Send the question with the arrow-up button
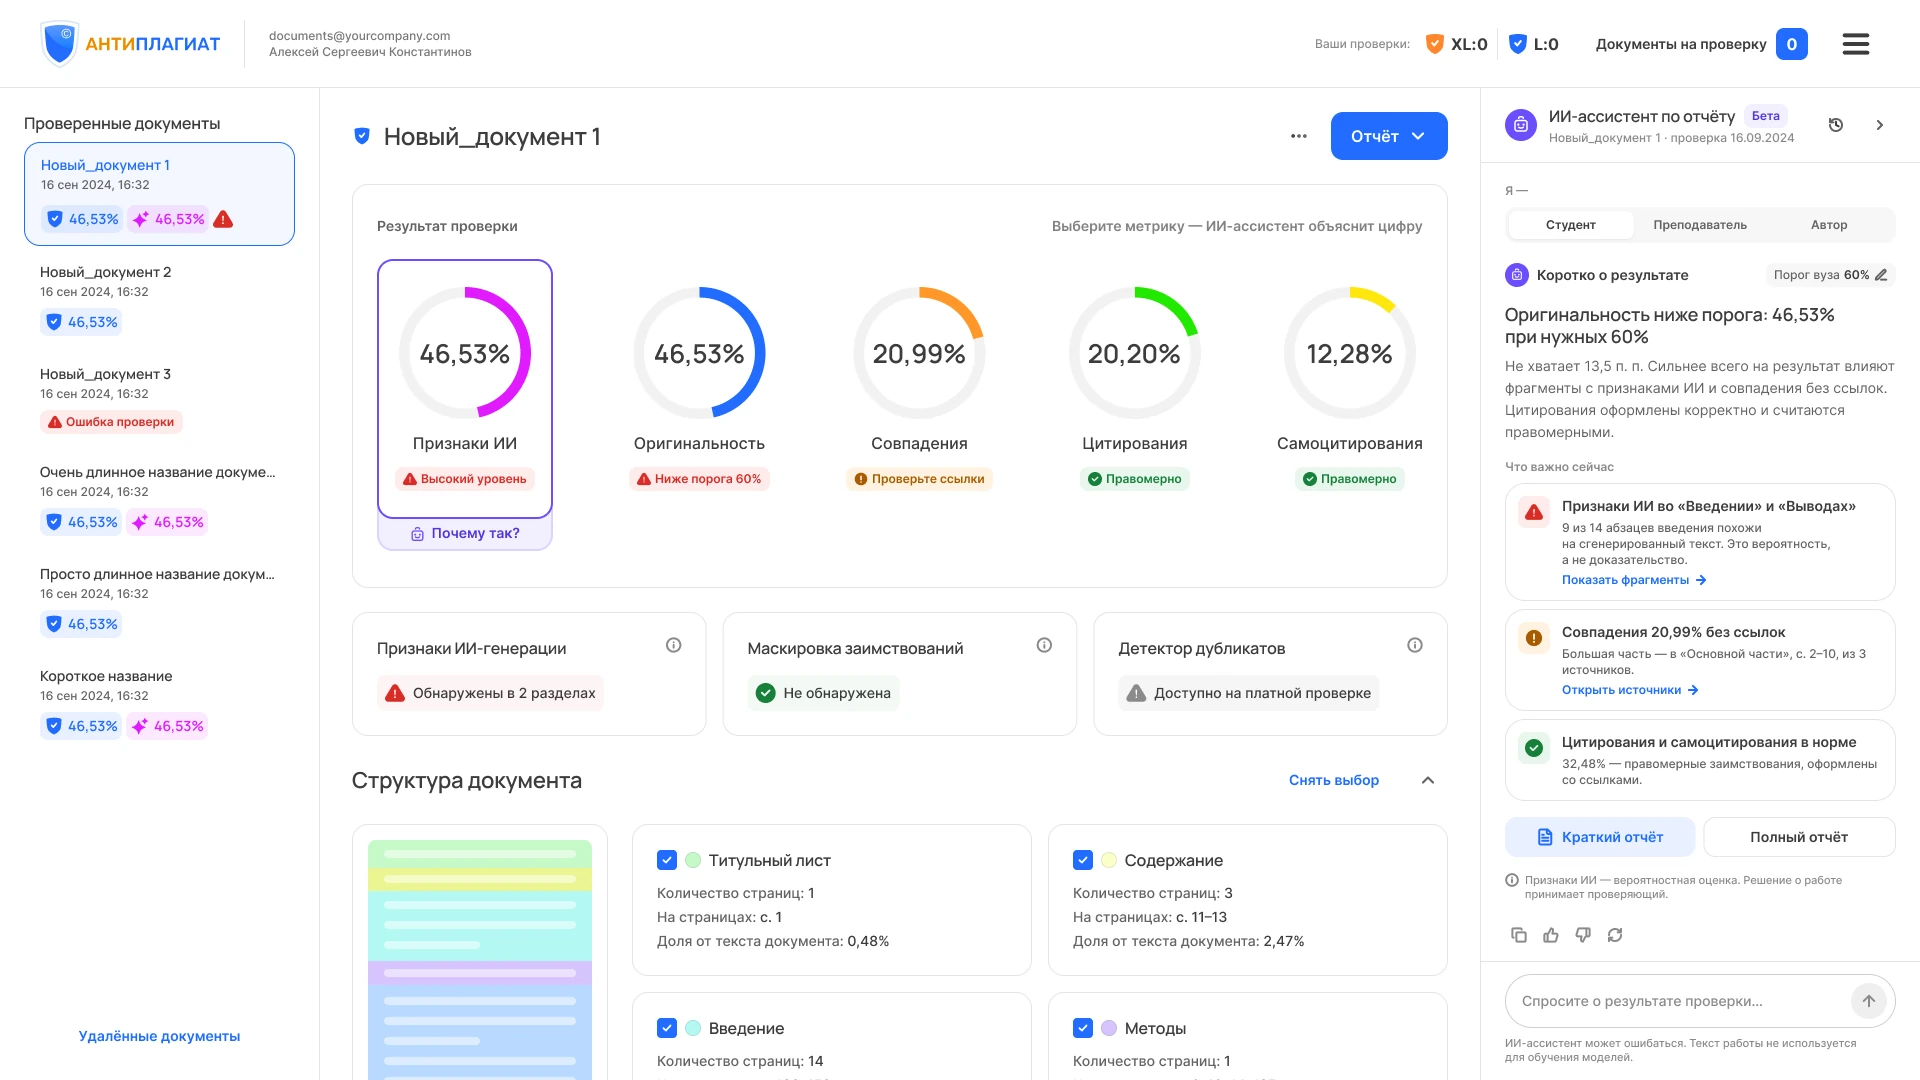1920x1080 pixels. 1868,1001
